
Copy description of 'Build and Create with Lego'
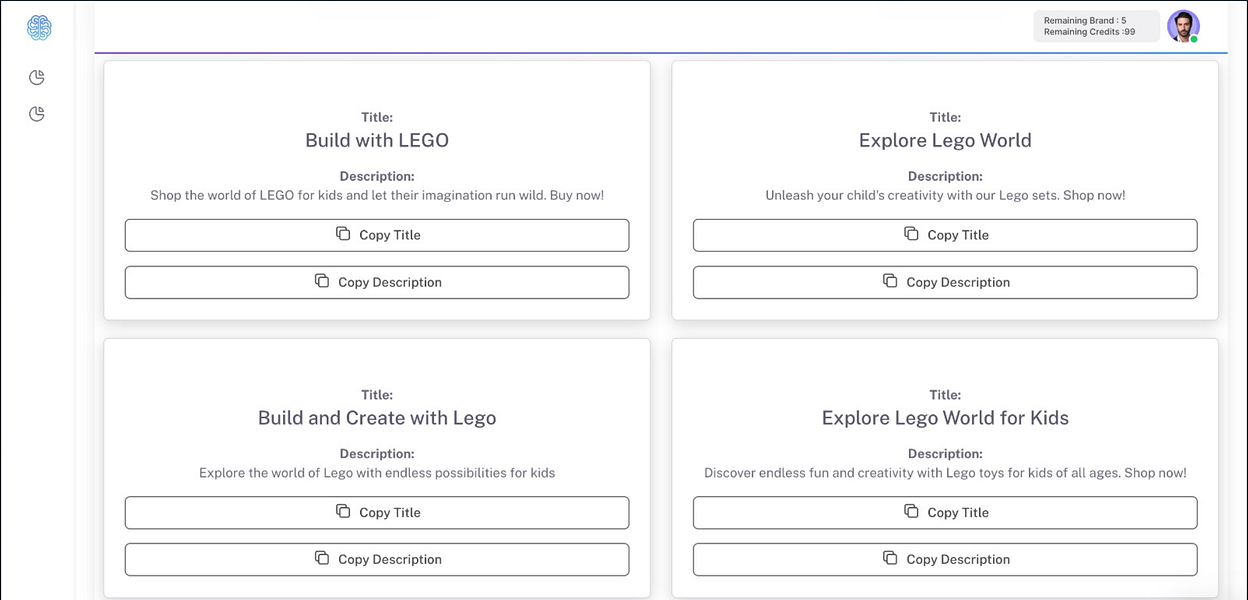pyautogui.click(x=377, y=559)
